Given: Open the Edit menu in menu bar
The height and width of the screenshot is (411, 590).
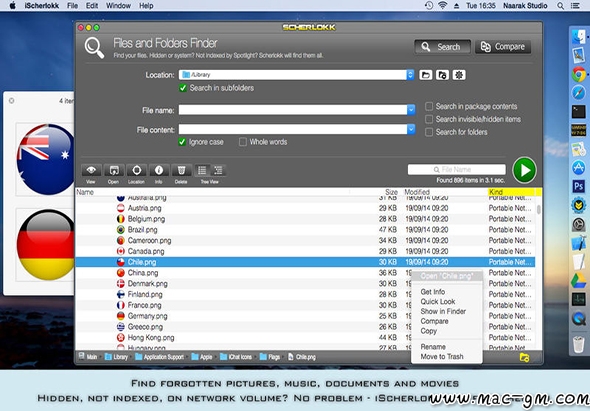Looking at the screenshot, I should 92,6.
